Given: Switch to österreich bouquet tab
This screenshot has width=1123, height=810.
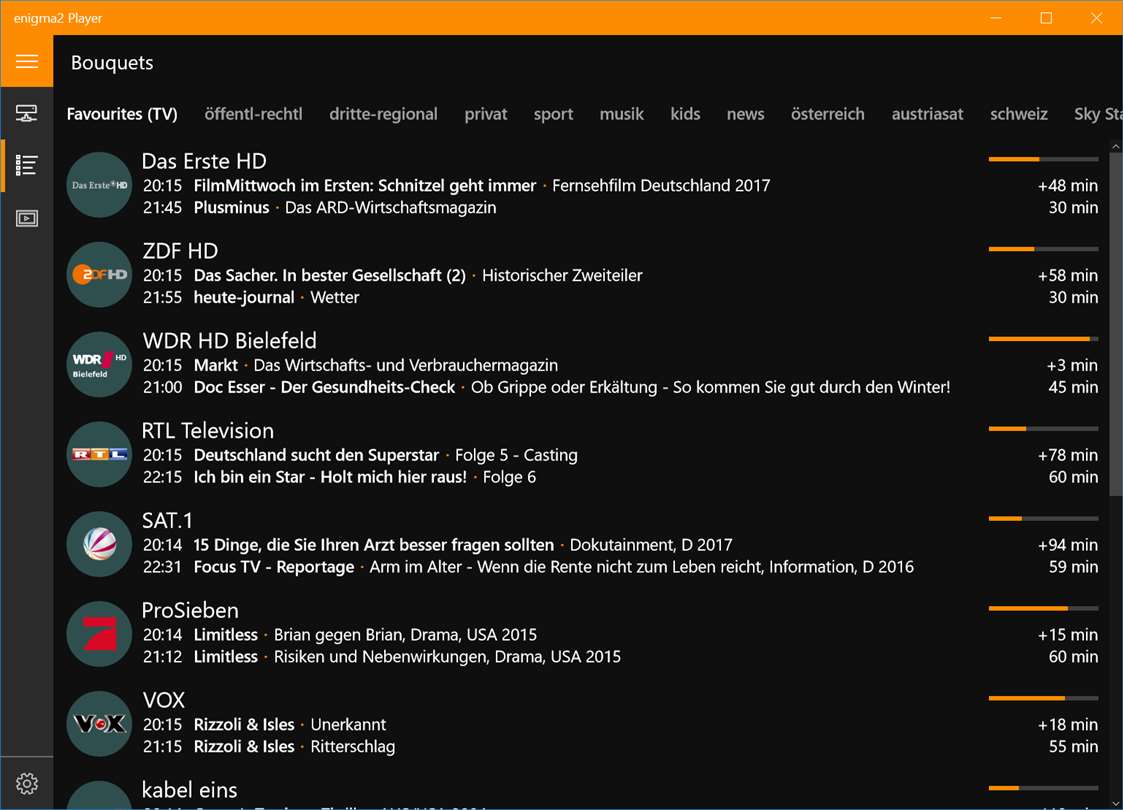Looking at the screenshot, I should (x=827, y=114).
